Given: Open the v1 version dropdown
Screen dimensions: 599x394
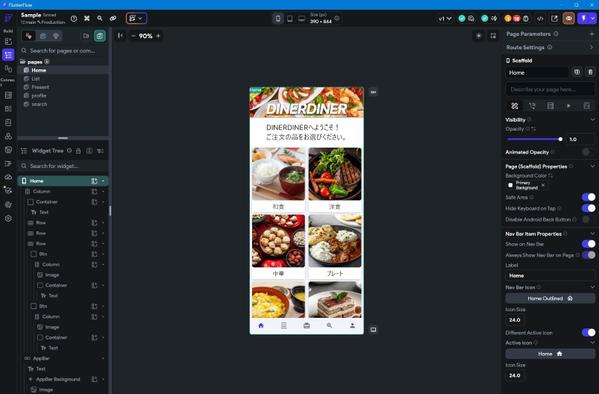Looking at the screenshot, I should (x=445, y=18).
